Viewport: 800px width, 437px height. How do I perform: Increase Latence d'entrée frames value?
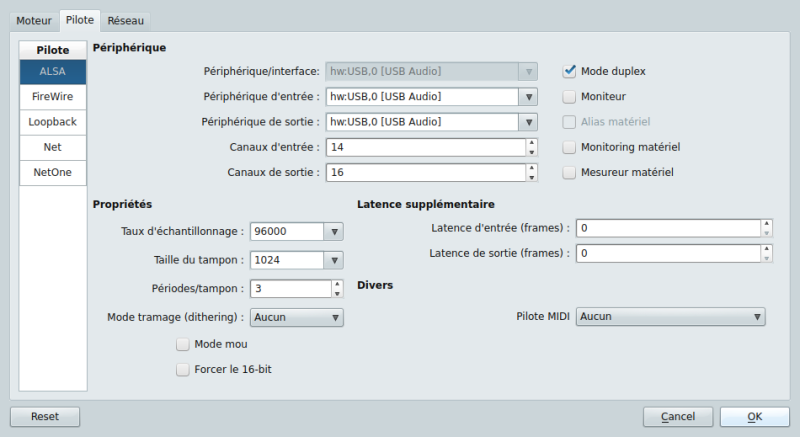[x=766, y=223]
